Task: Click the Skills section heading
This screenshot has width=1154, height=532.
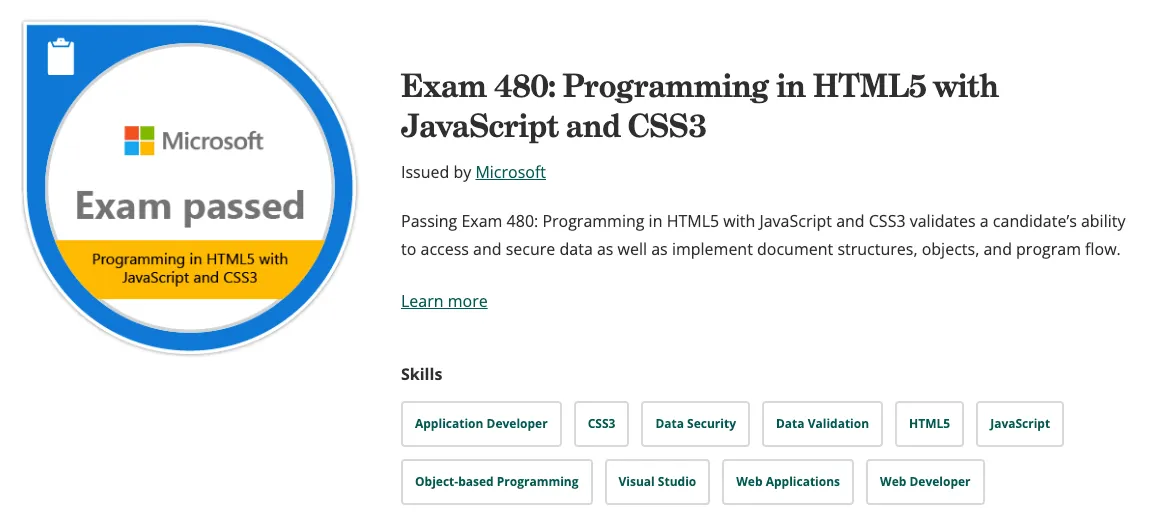Action: coord(421,374)
